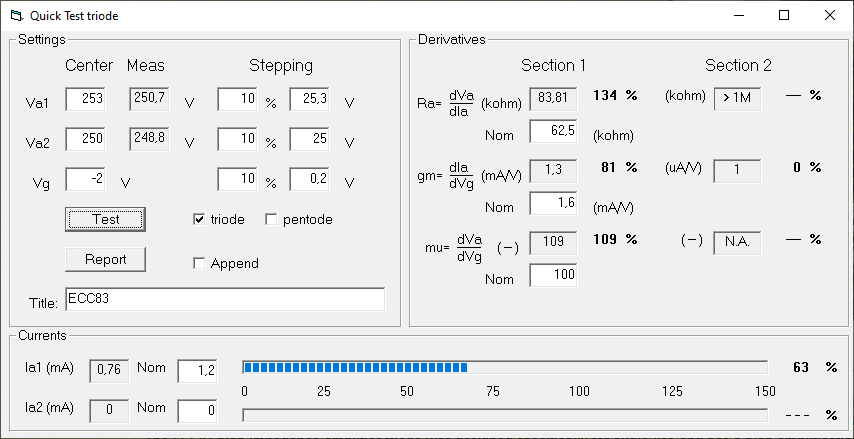Toggle the Append checkbox

click(199, 264)
